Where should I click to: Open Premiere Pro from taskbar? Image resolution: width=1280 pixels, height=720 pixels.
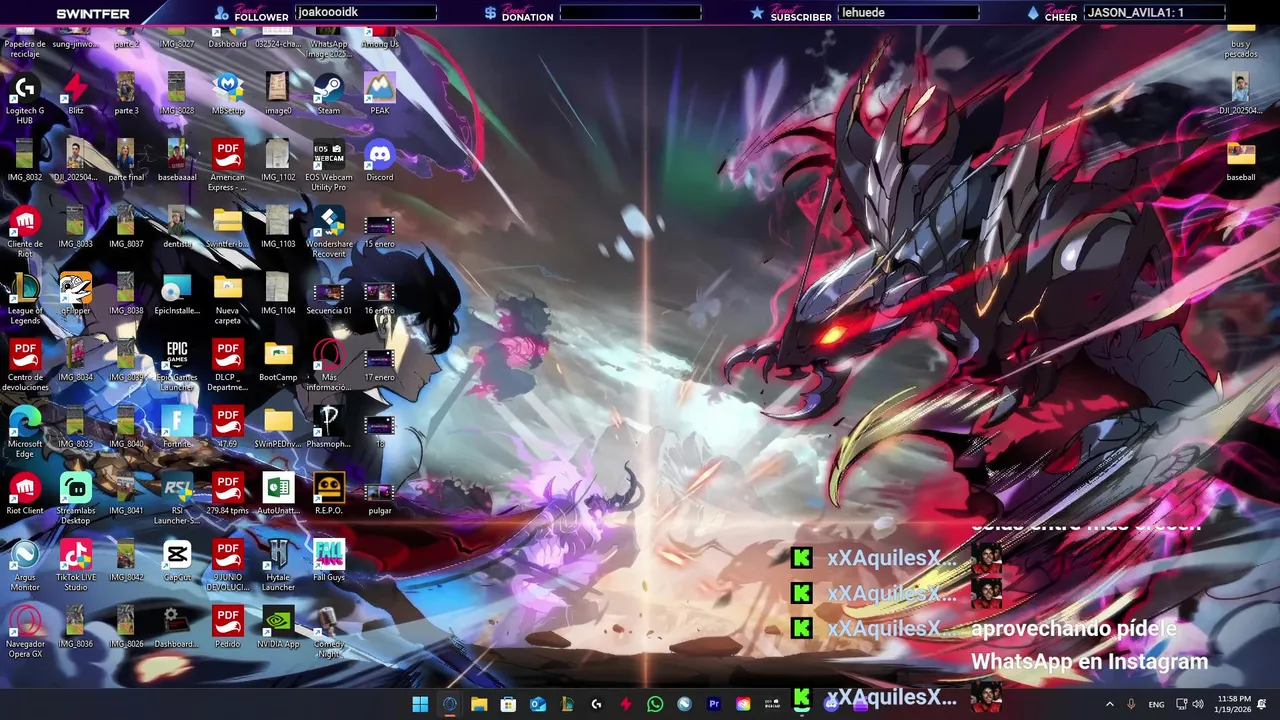pos(714,704)
